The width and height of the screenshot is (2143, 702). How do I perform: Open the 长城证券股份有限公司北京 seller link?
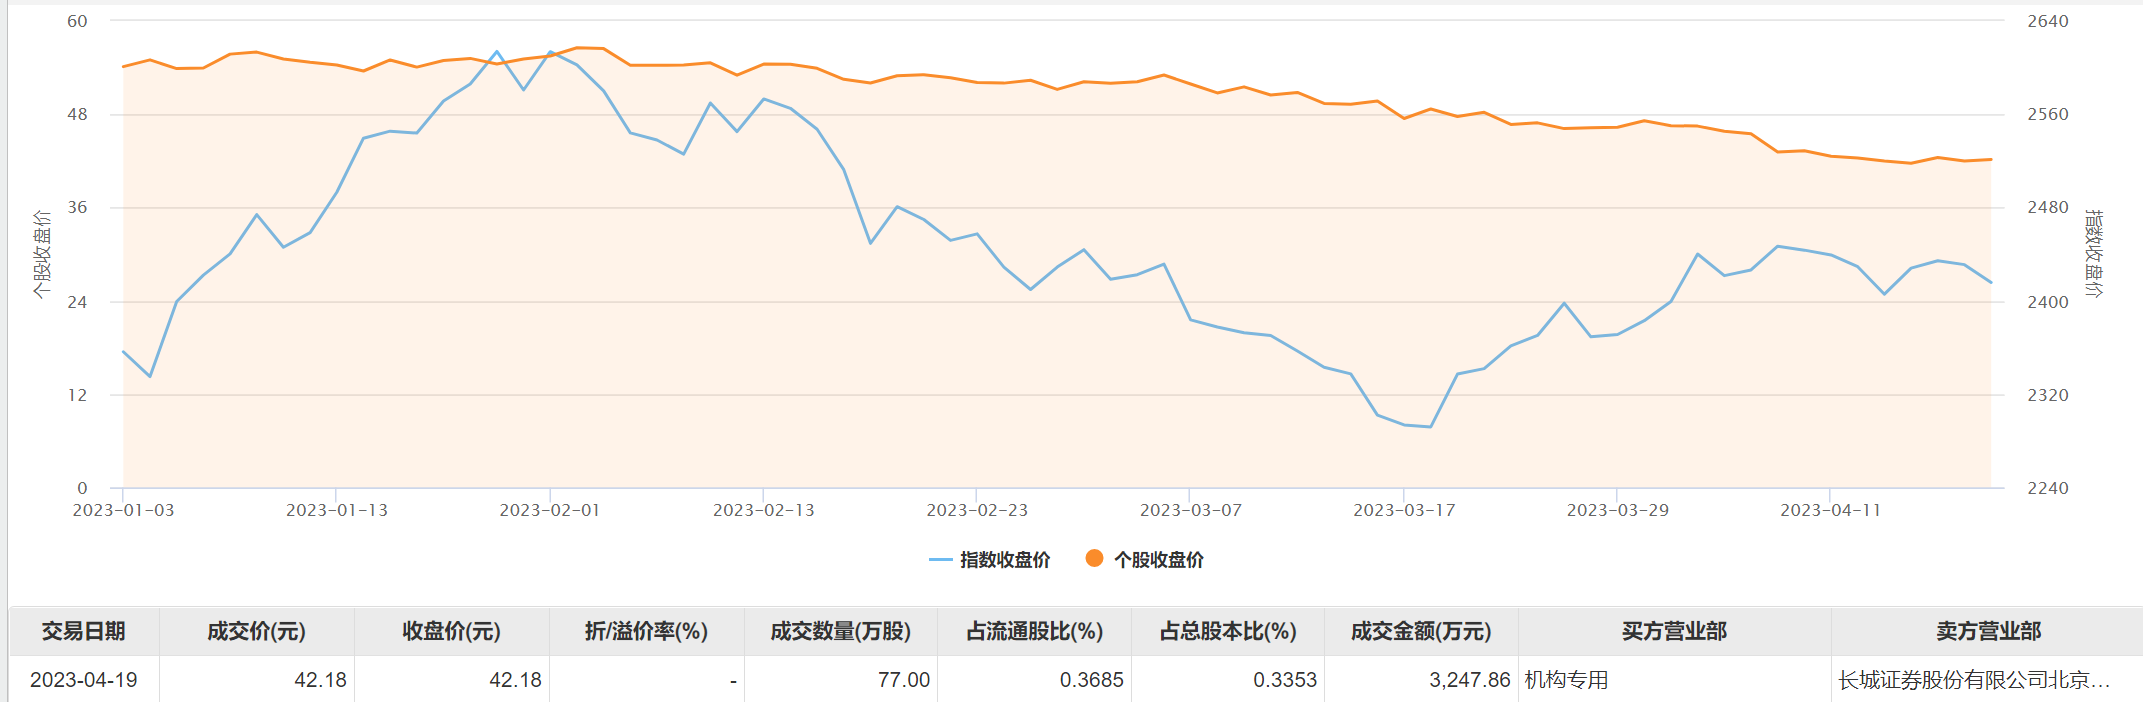(x=1973, y=680)
